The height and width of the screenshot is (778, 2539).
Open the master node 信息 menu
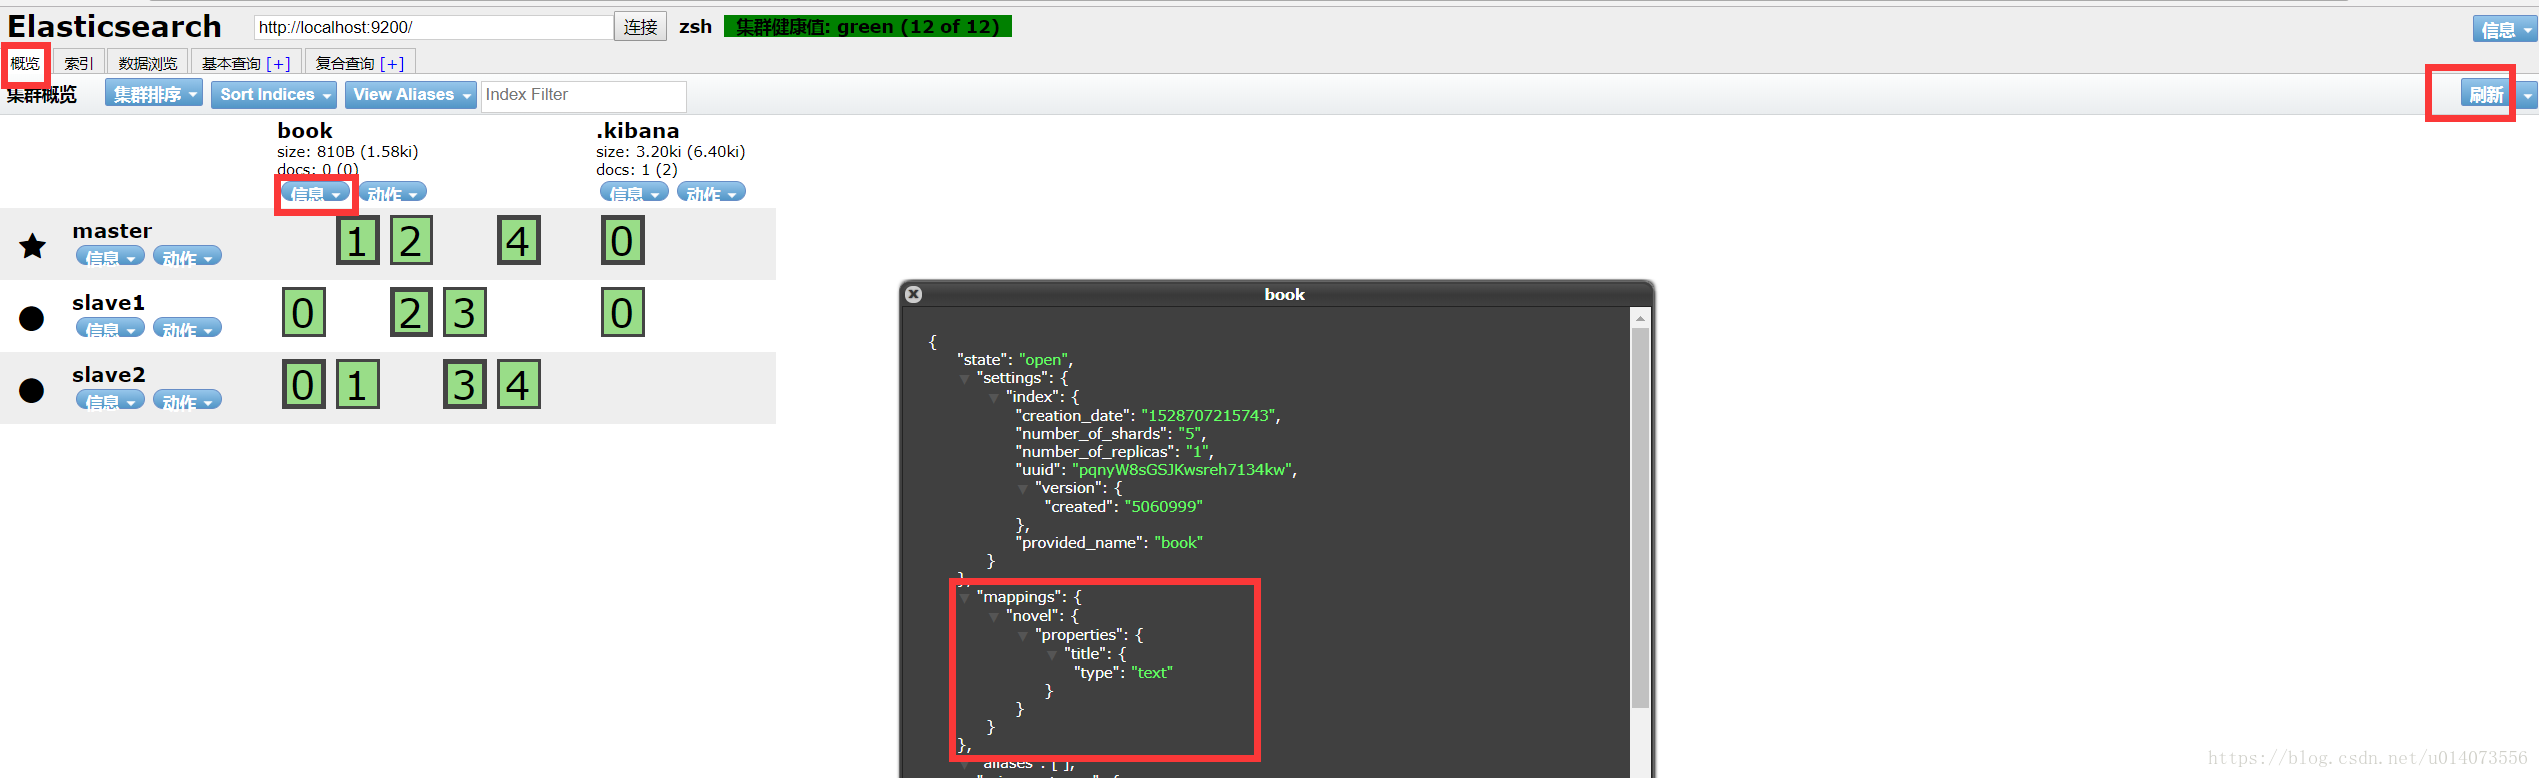110,257
